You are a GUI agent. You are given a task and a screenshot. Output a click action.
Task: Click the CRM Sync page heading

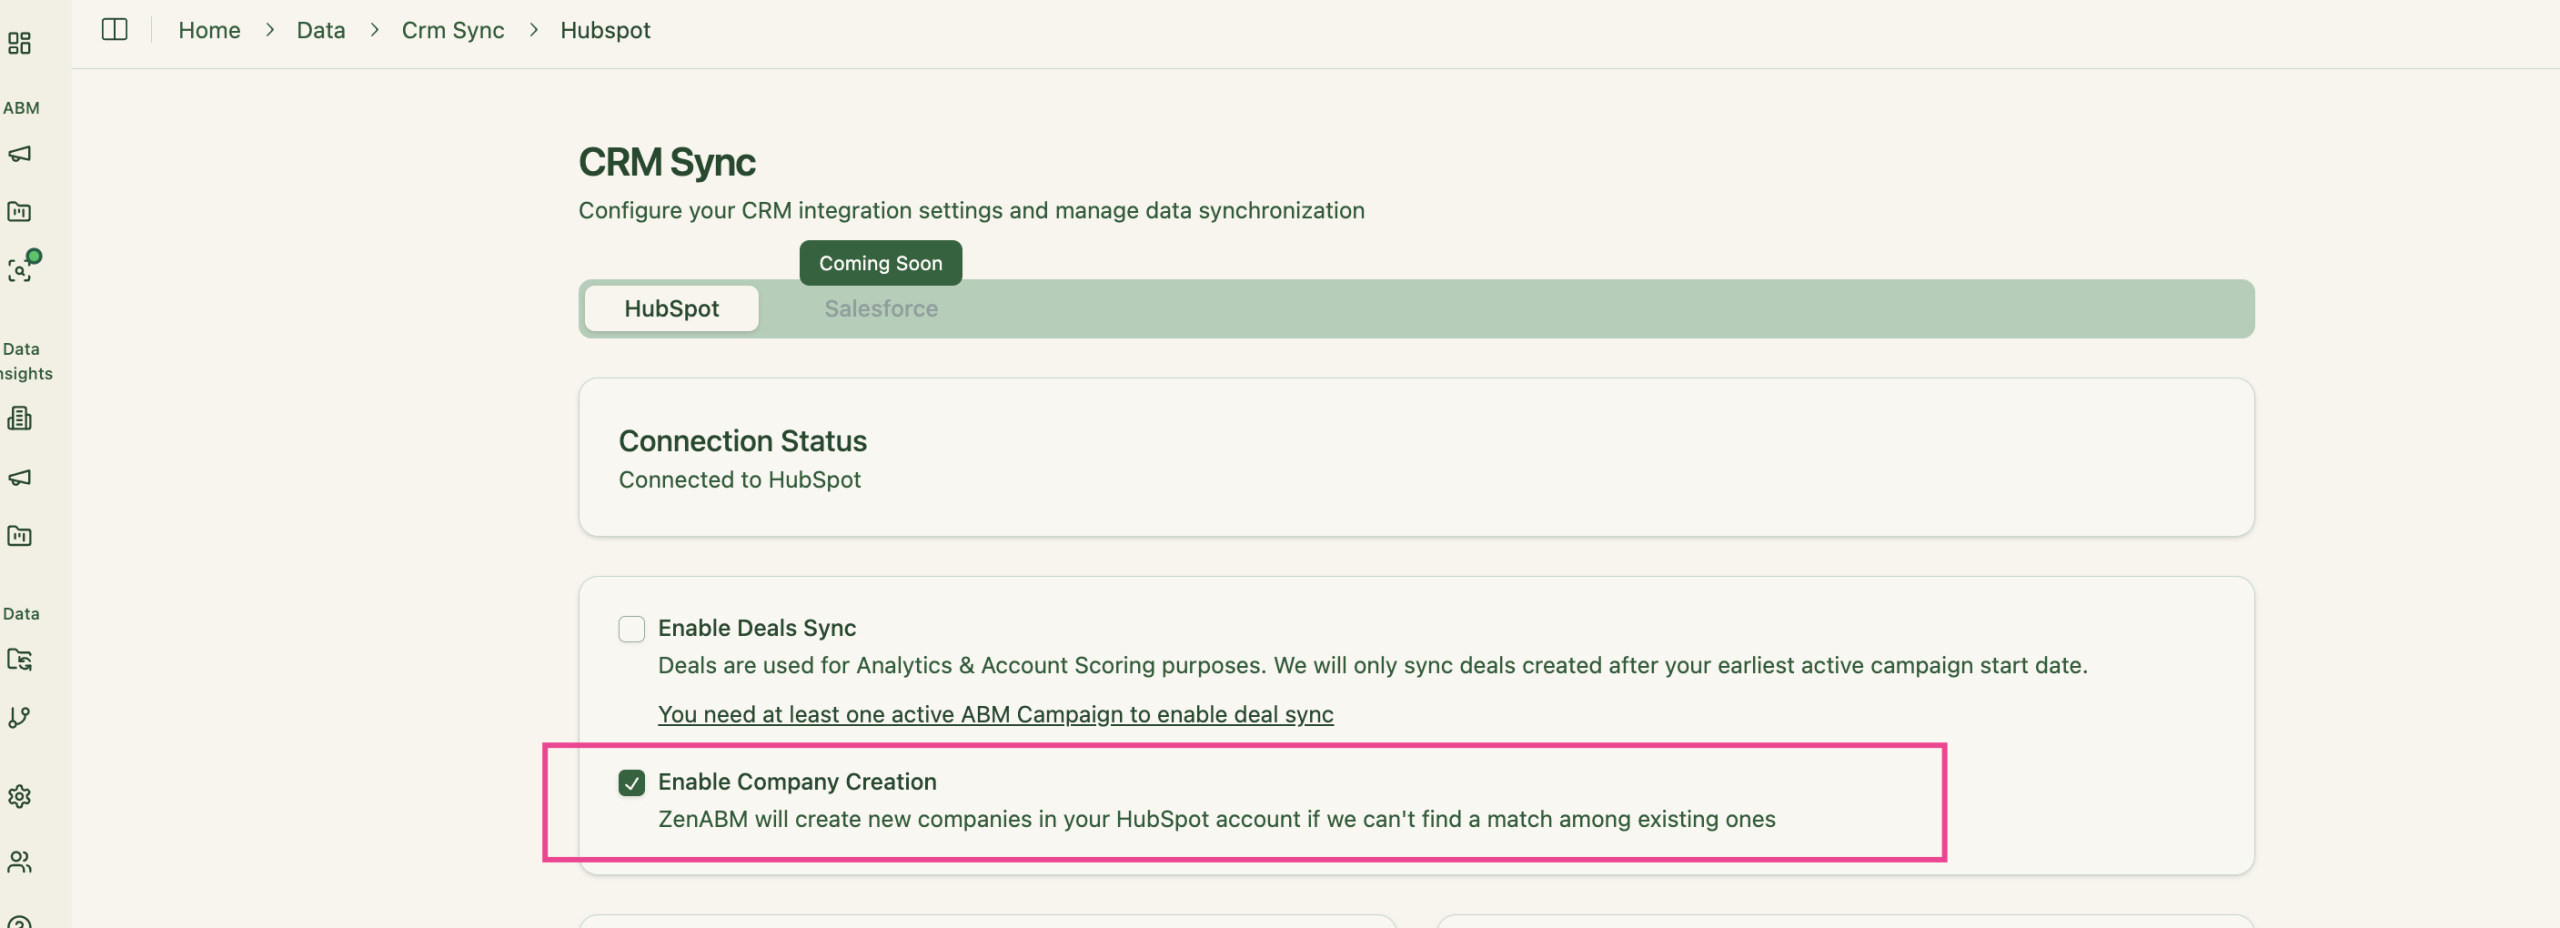click(x=667, y=162)
